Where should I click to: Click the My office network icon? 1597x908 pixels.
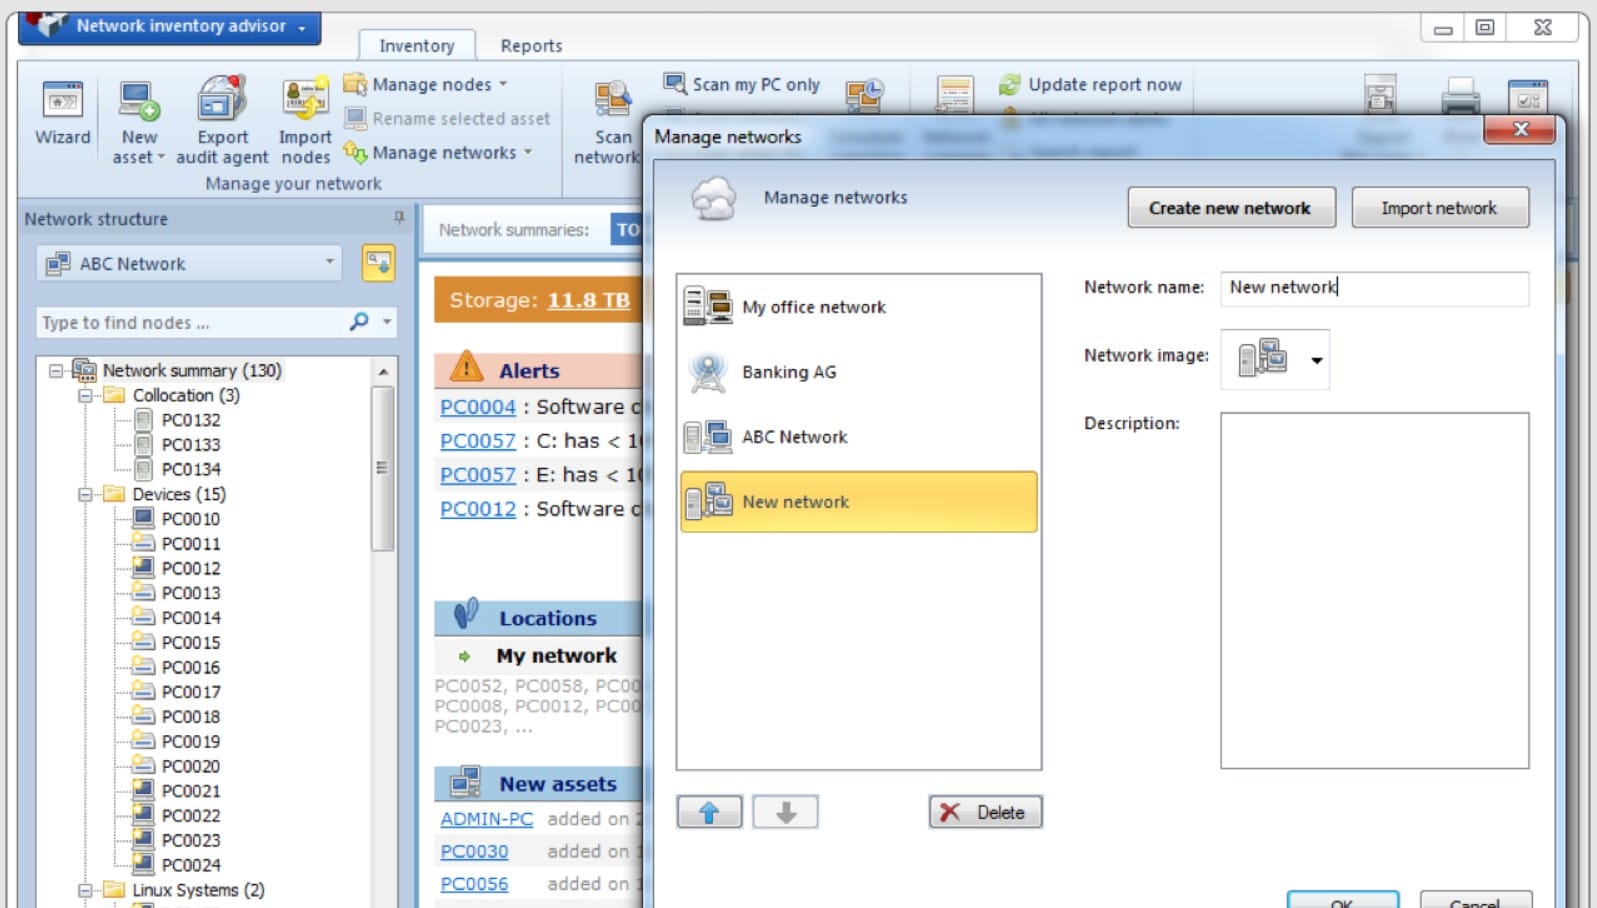coord(707,306)
